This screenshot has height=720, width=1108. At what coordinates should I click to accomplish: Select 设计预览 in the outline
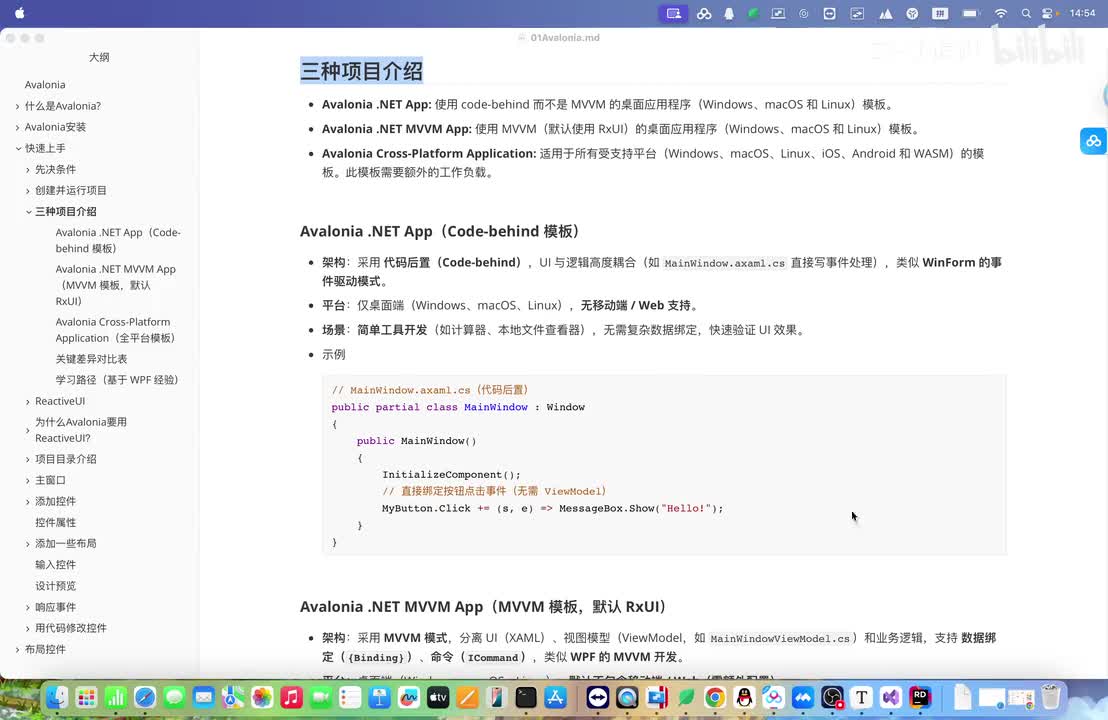click(x=55, y=586)
